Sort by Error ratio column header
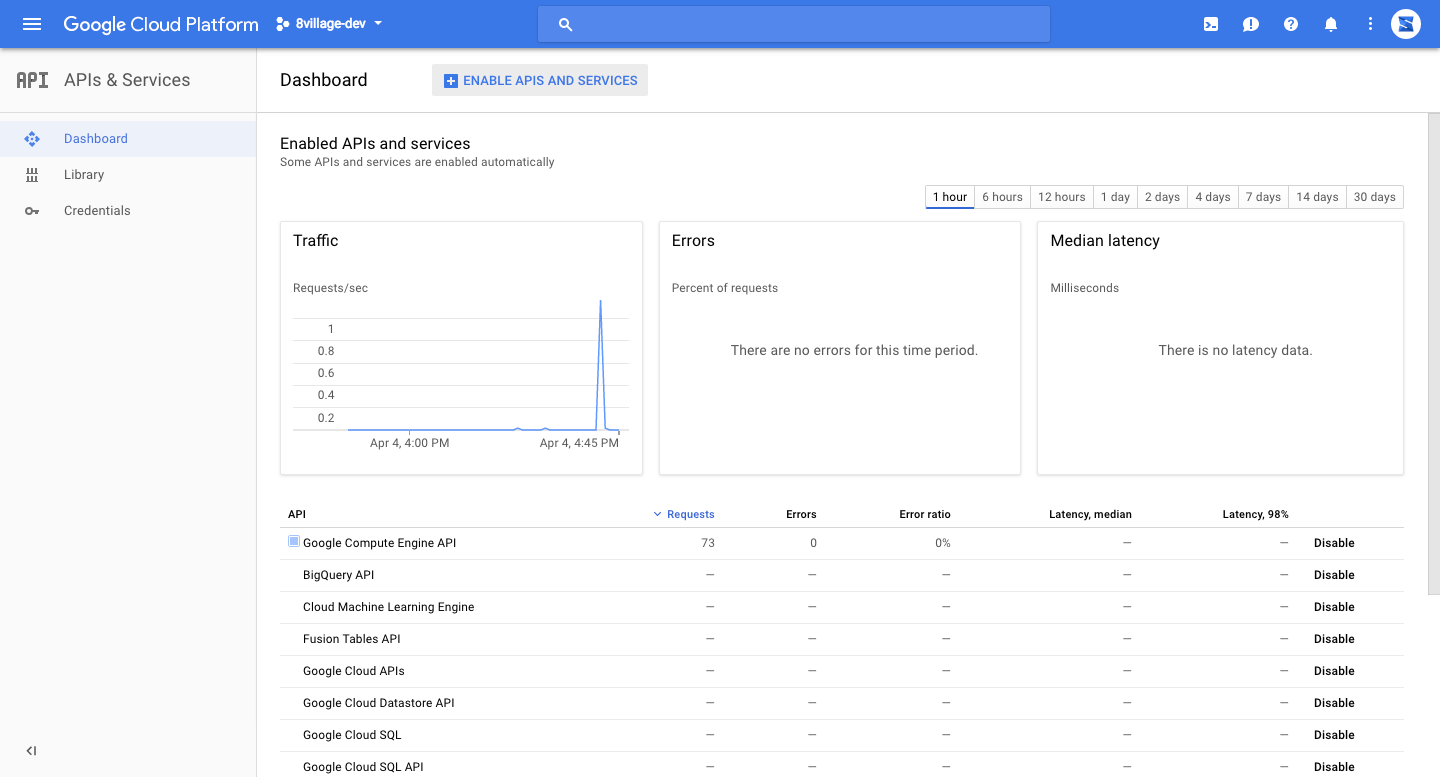This screenshot has height=777, width=1440. pyautogui.click(x=925, y=514)
